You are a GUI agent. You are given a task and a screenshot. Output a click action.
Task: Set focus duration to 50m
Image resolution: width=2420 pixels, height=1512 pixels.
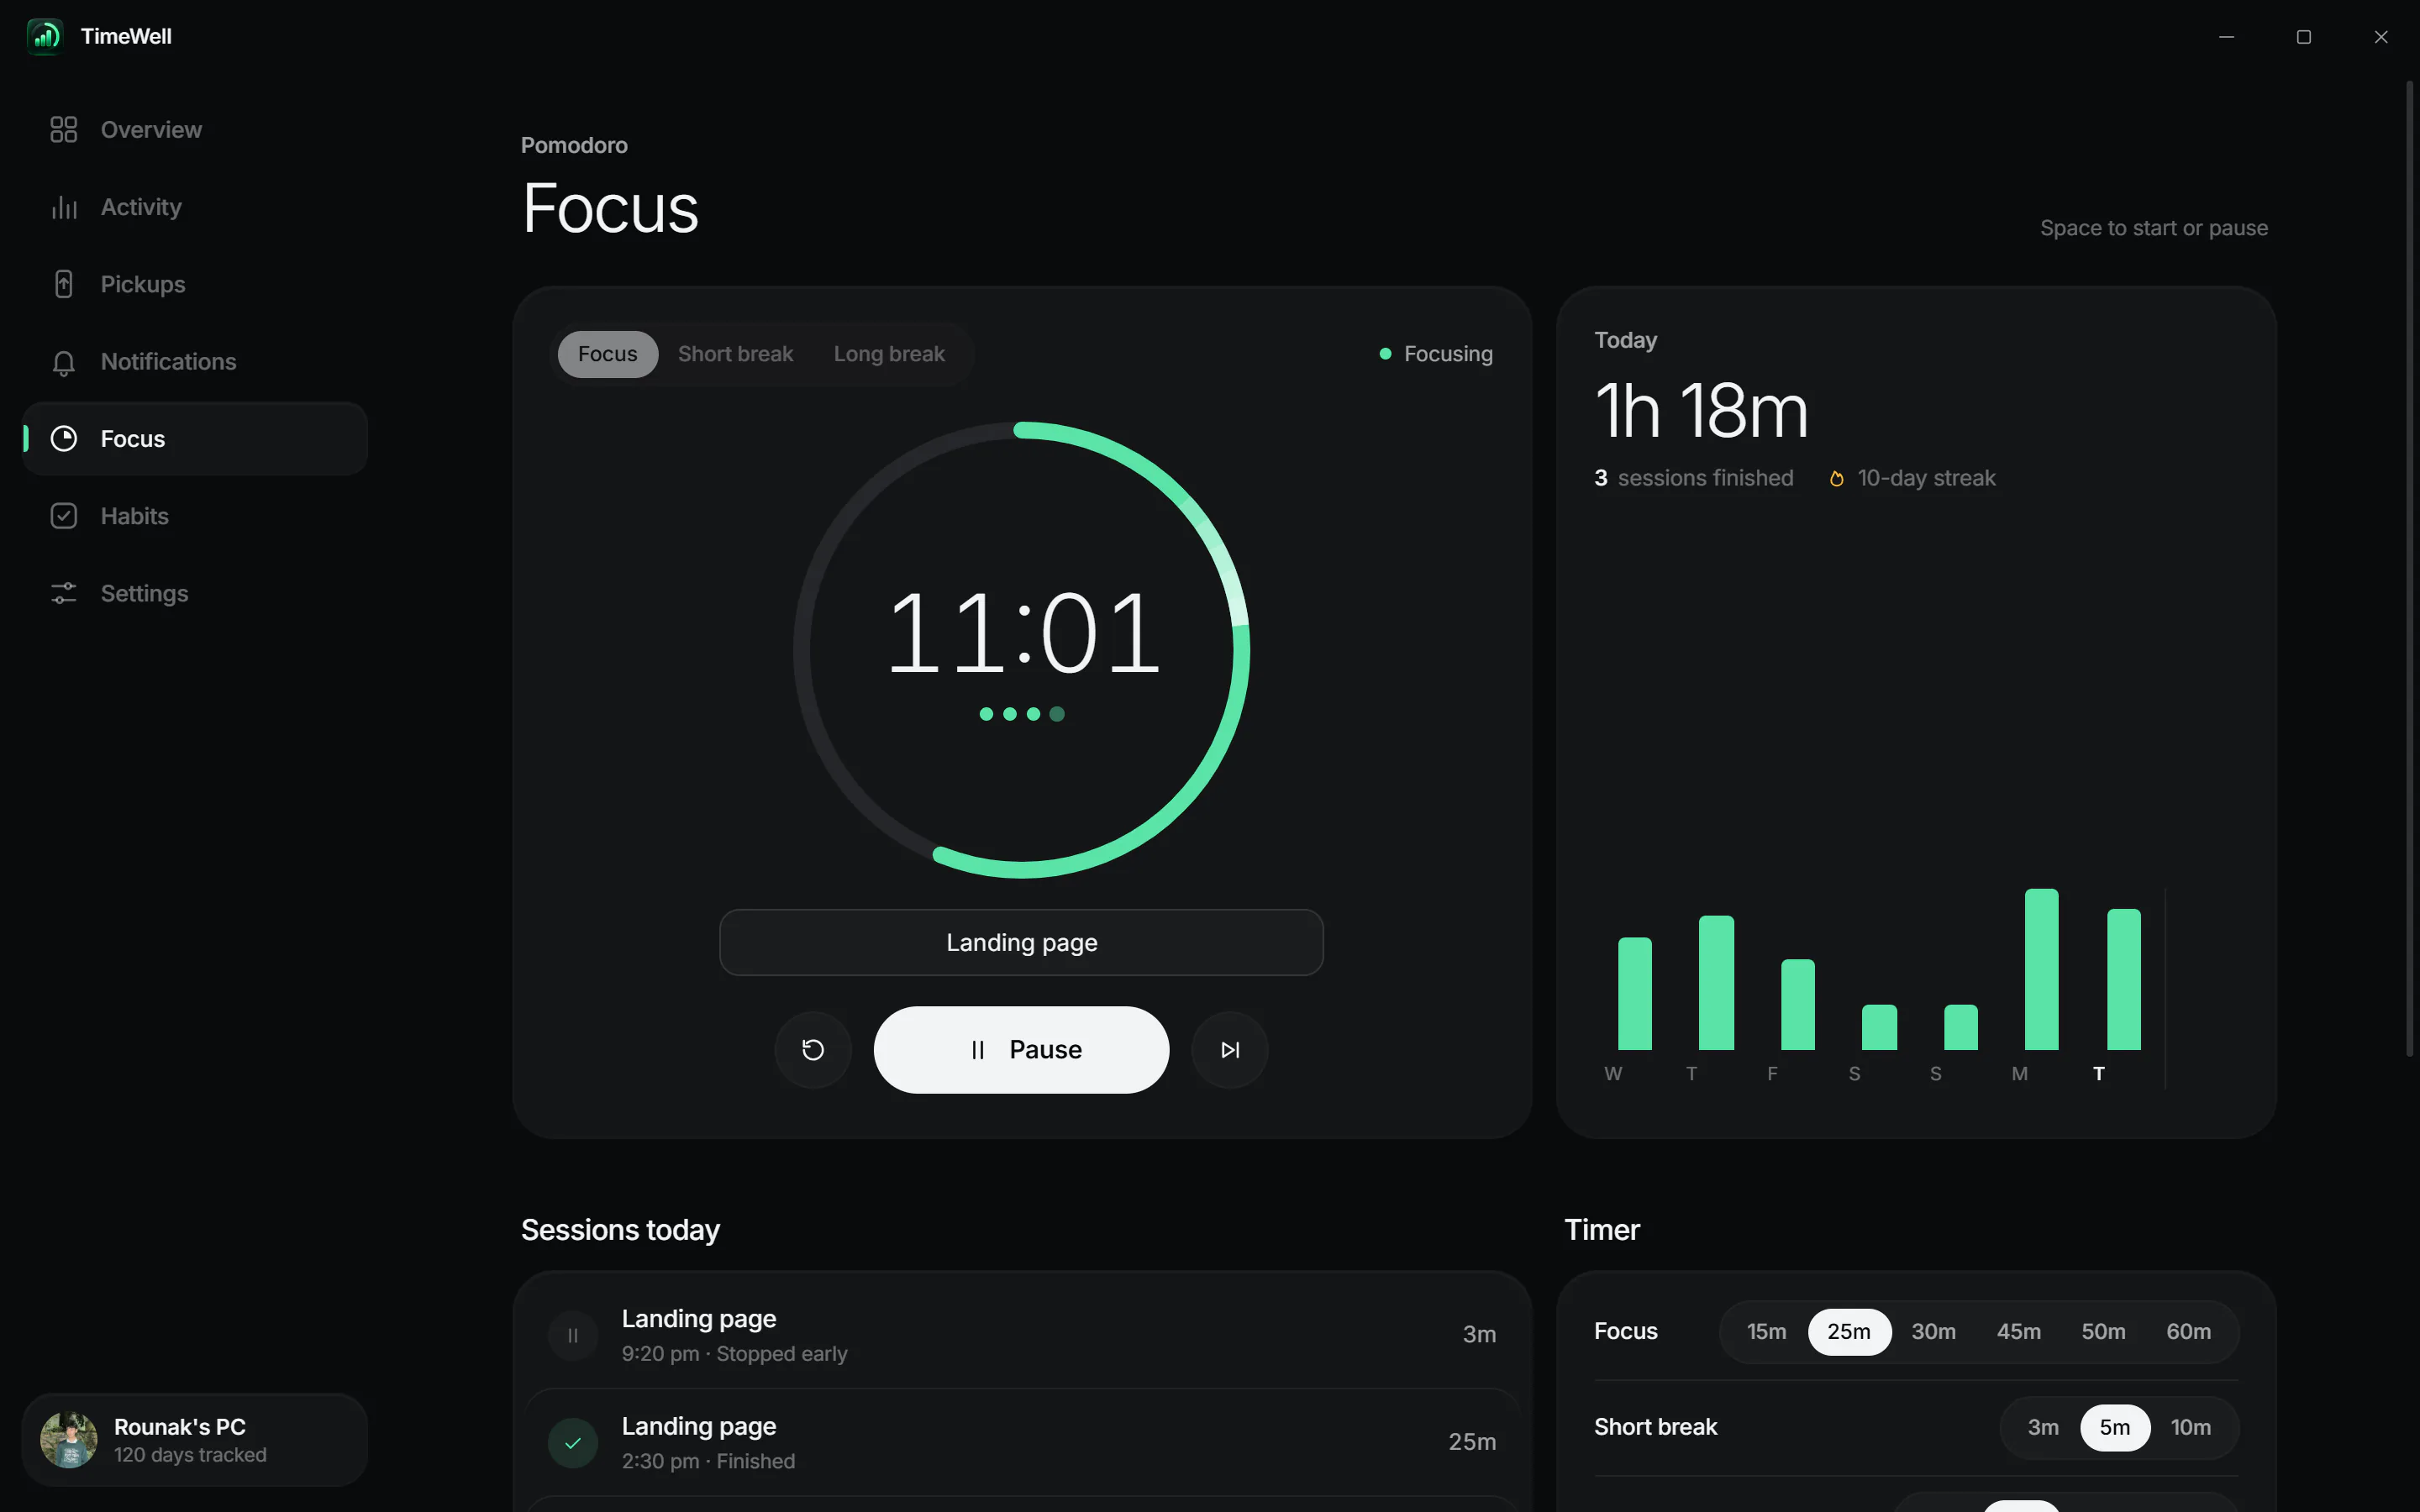[x=2103, y=1332]
